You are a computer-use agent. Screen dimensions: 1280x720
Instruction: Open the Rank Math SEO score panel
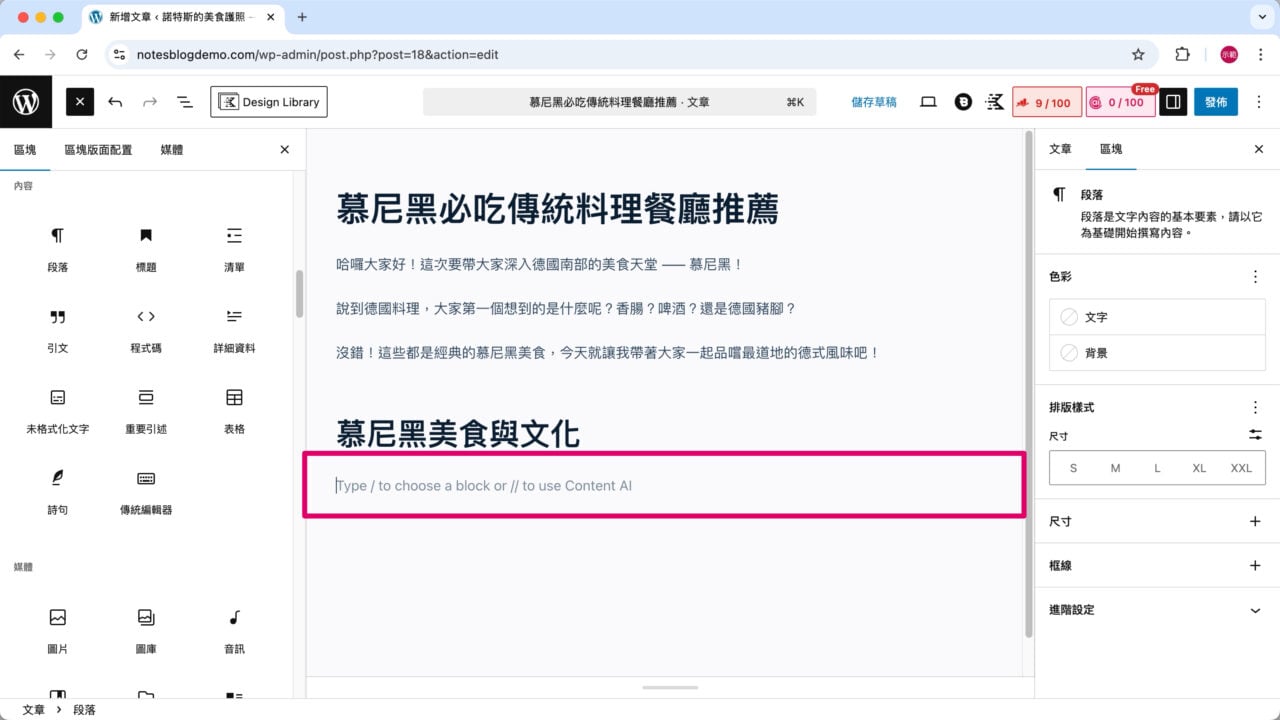pos(1047,101)
